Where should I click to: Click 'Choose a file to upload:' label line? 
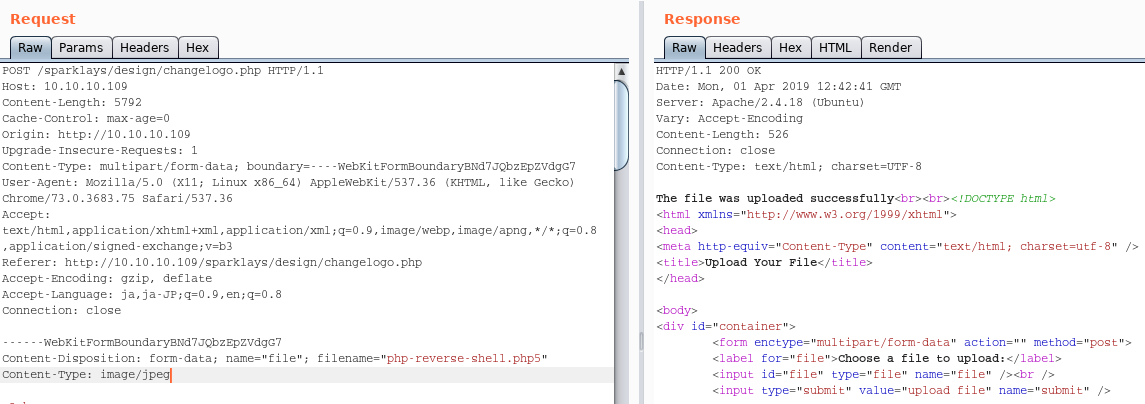(886, 359)
